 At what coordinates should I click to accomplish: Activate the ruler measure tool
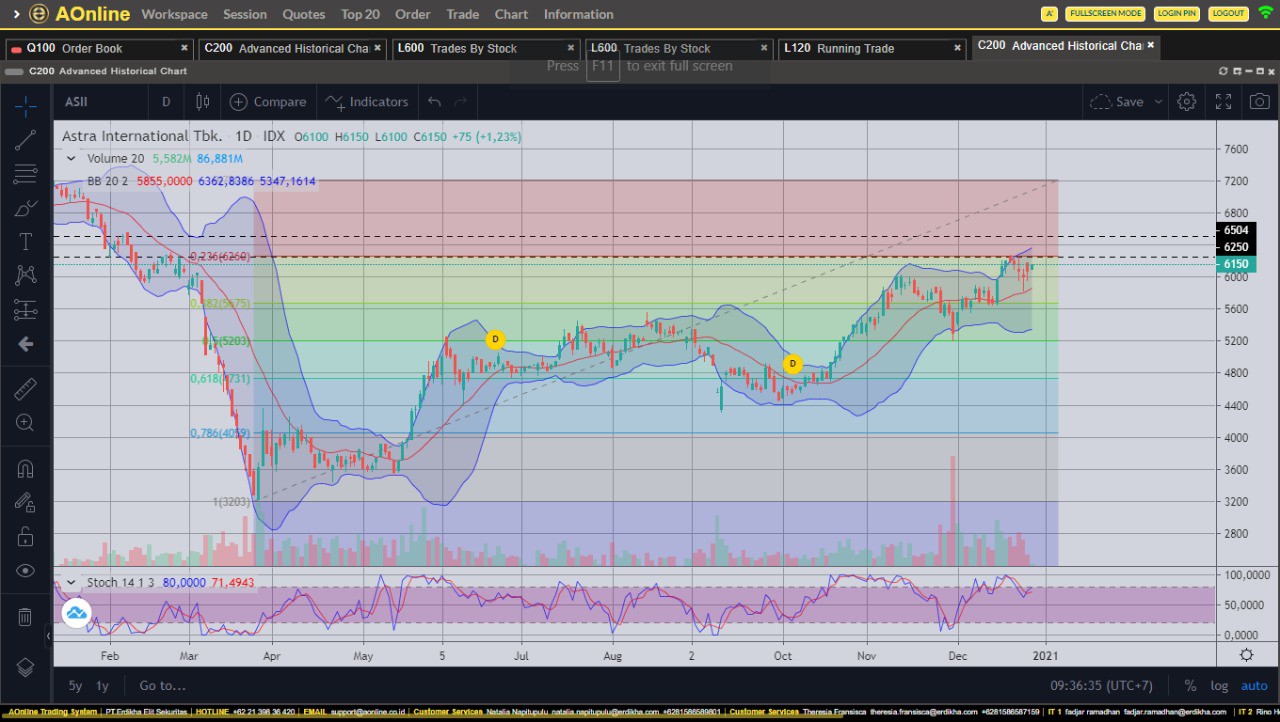coord(26,389)
